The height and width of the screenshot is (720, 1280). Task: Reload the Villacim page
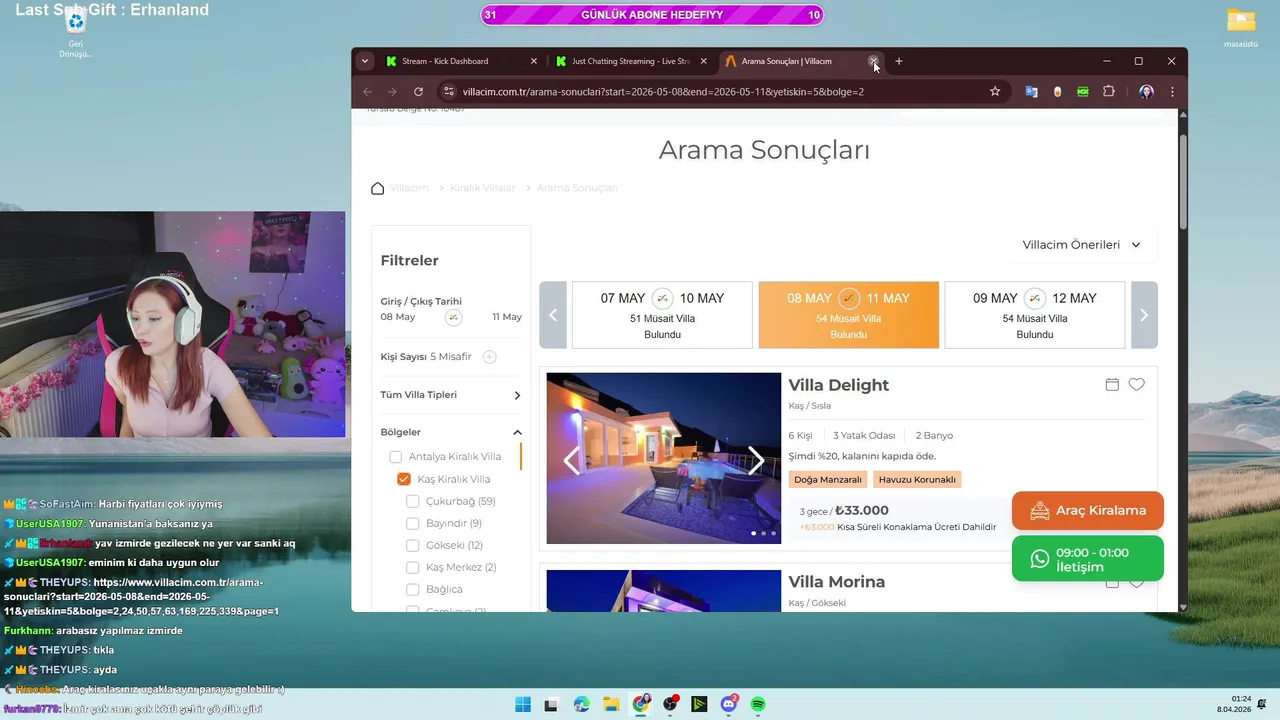[418, 91]
